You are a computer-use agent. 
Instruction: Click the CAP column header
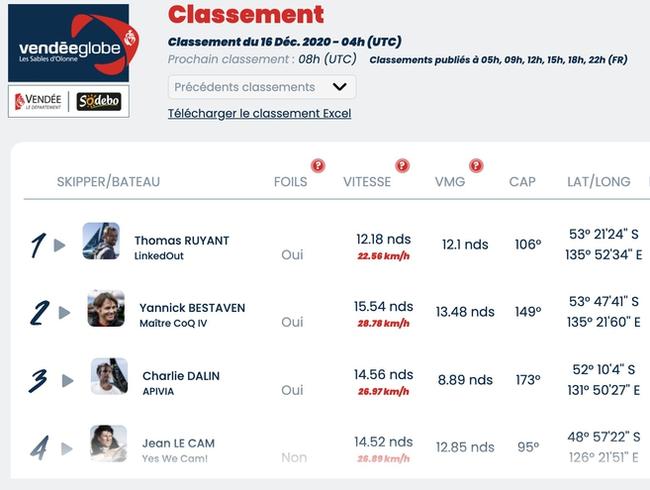click(522, 182)
